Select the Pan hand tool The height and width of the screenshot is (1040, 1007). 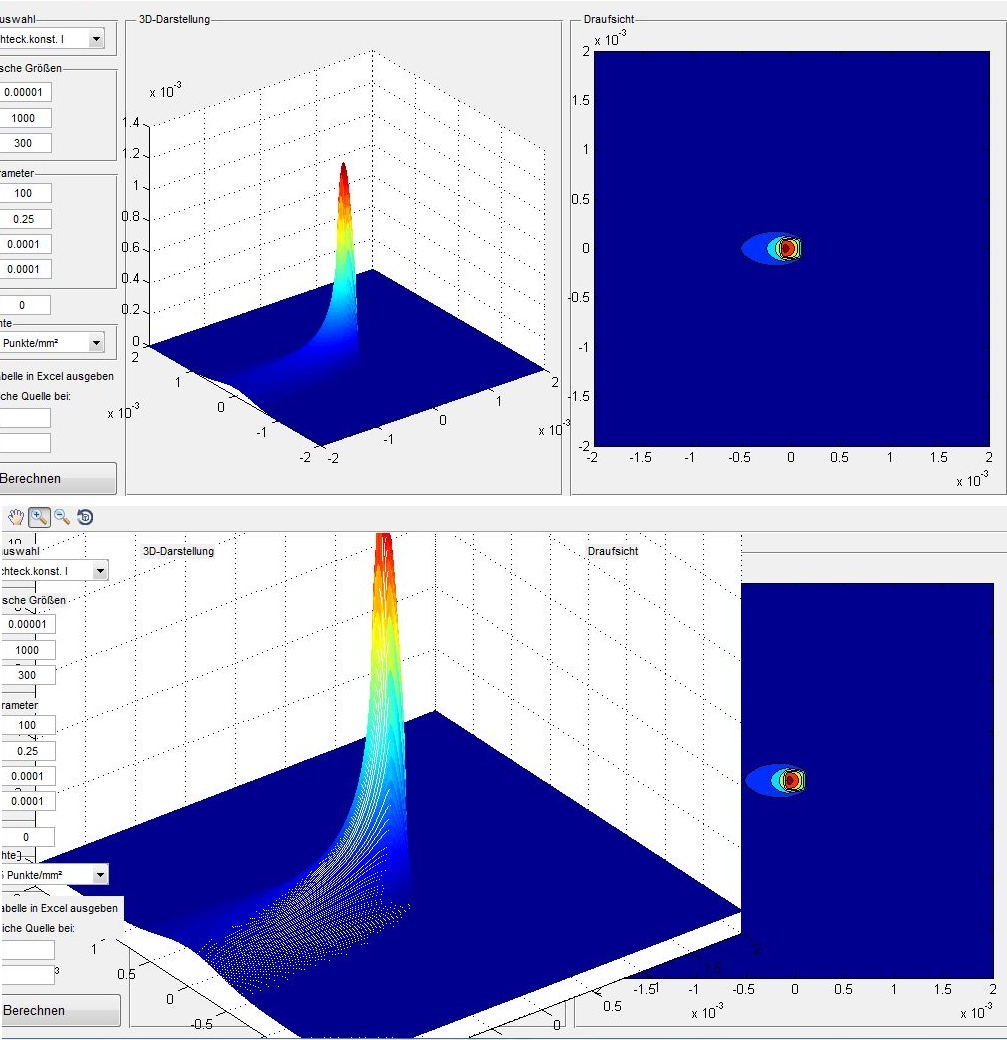click(x=16, y=517)
